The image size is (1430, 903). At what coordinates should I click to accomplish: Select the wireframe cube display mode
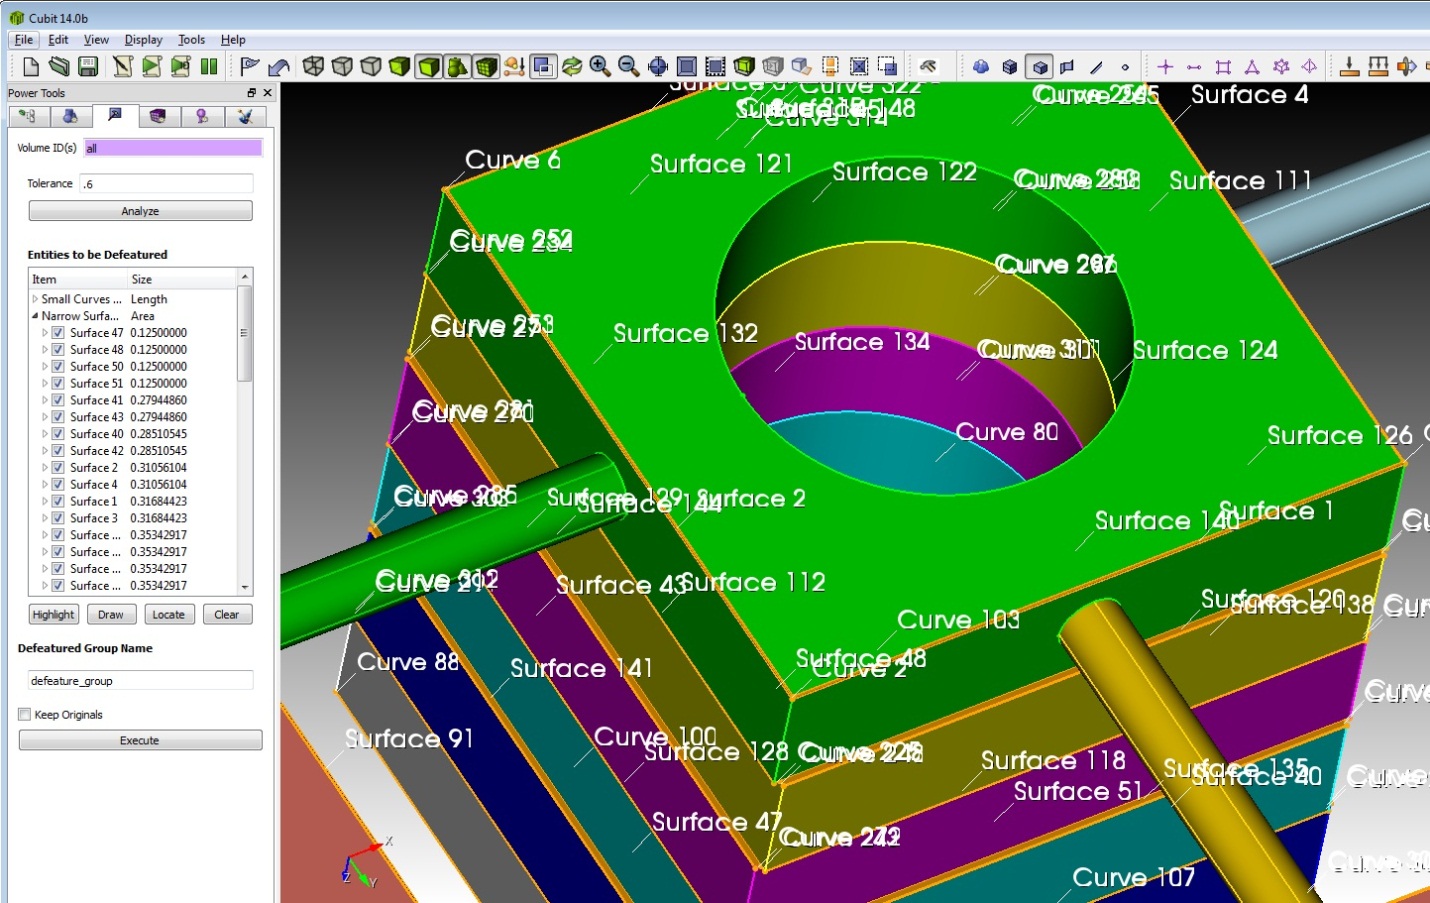(313, 67)
